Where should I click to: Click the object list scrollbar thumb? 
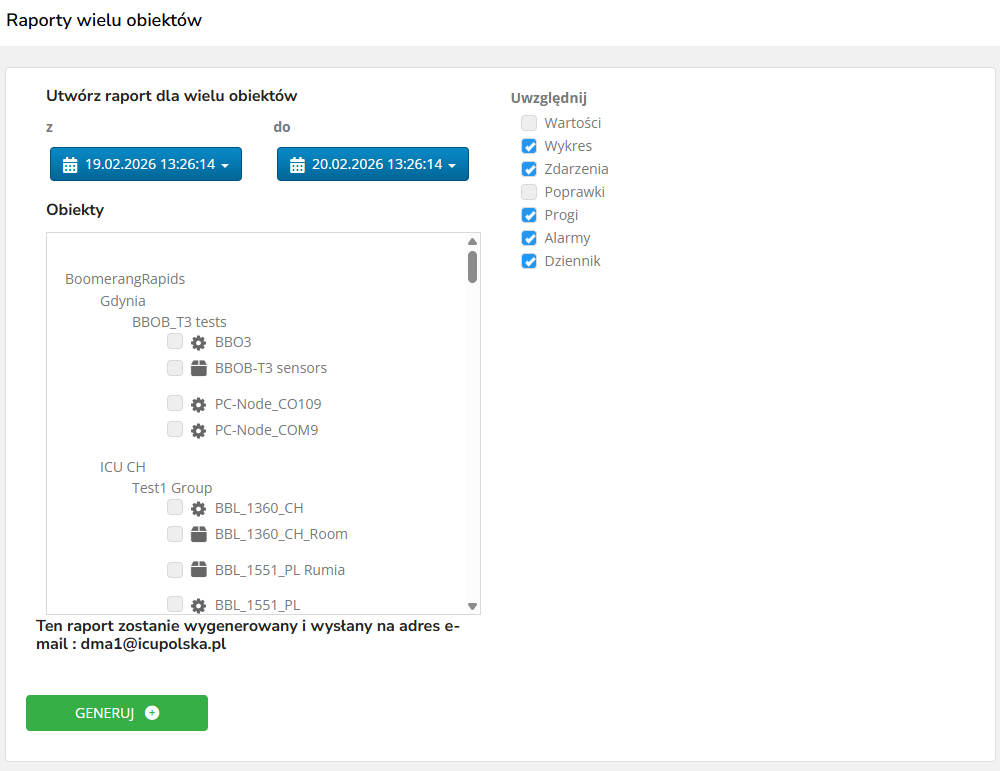(472, 266)
